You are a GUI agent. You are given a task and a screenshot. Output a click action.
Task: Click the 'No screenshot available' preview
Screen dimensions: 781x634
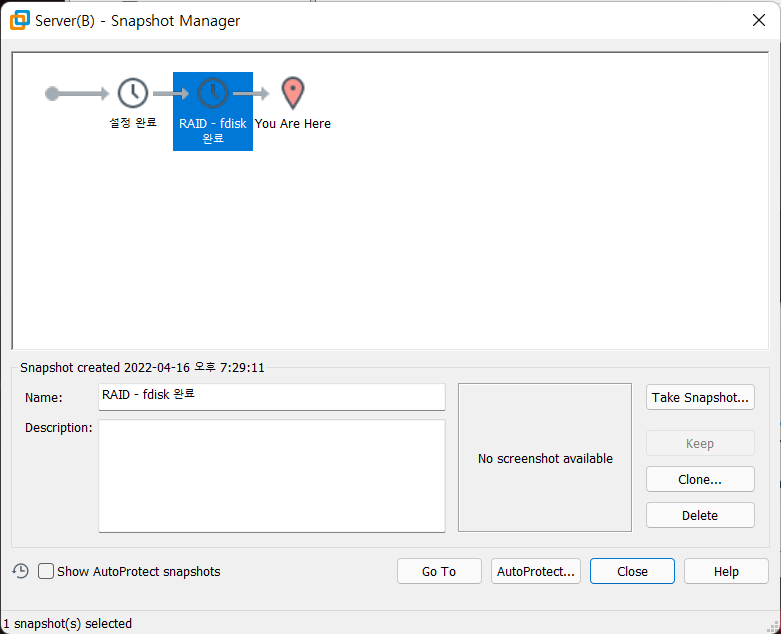click(x=545, y=458)
